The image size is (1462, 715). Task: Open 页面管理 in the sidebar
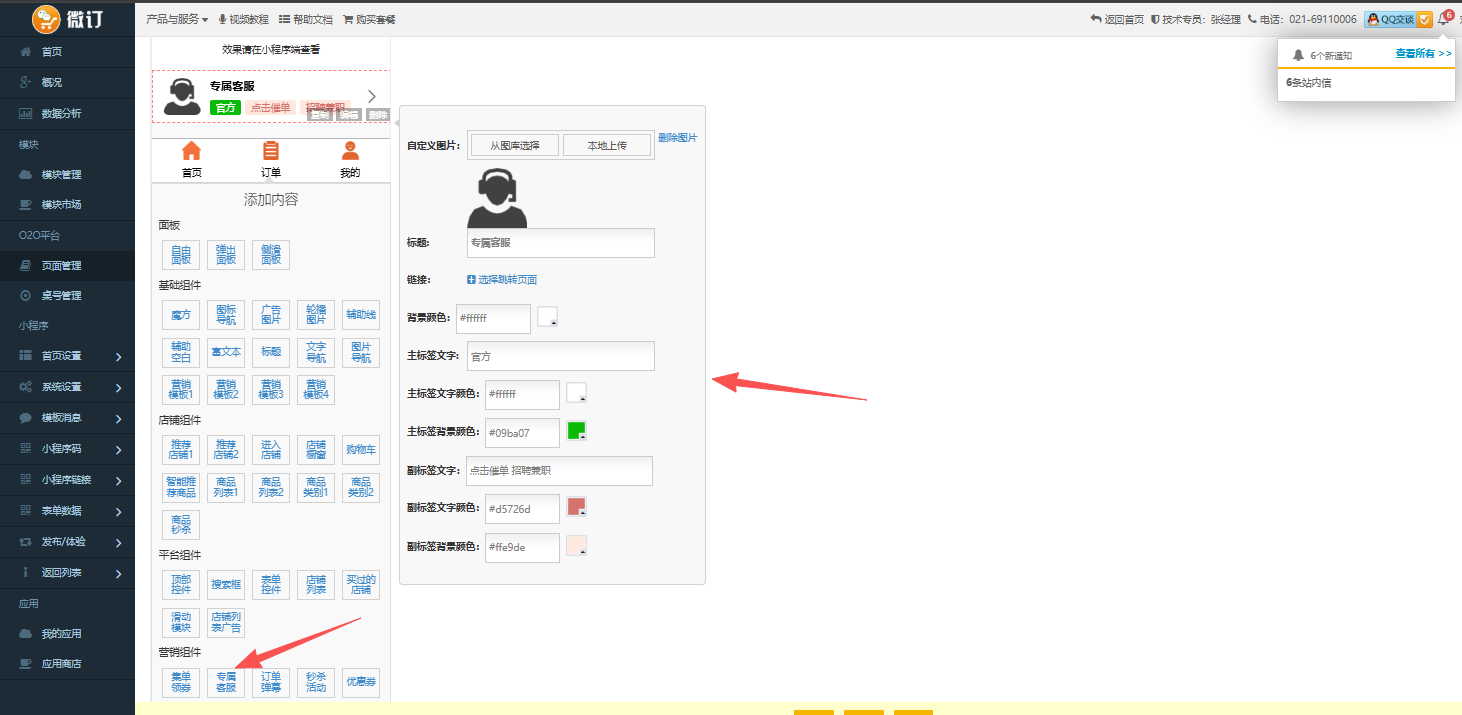click(x=62, y=265)
